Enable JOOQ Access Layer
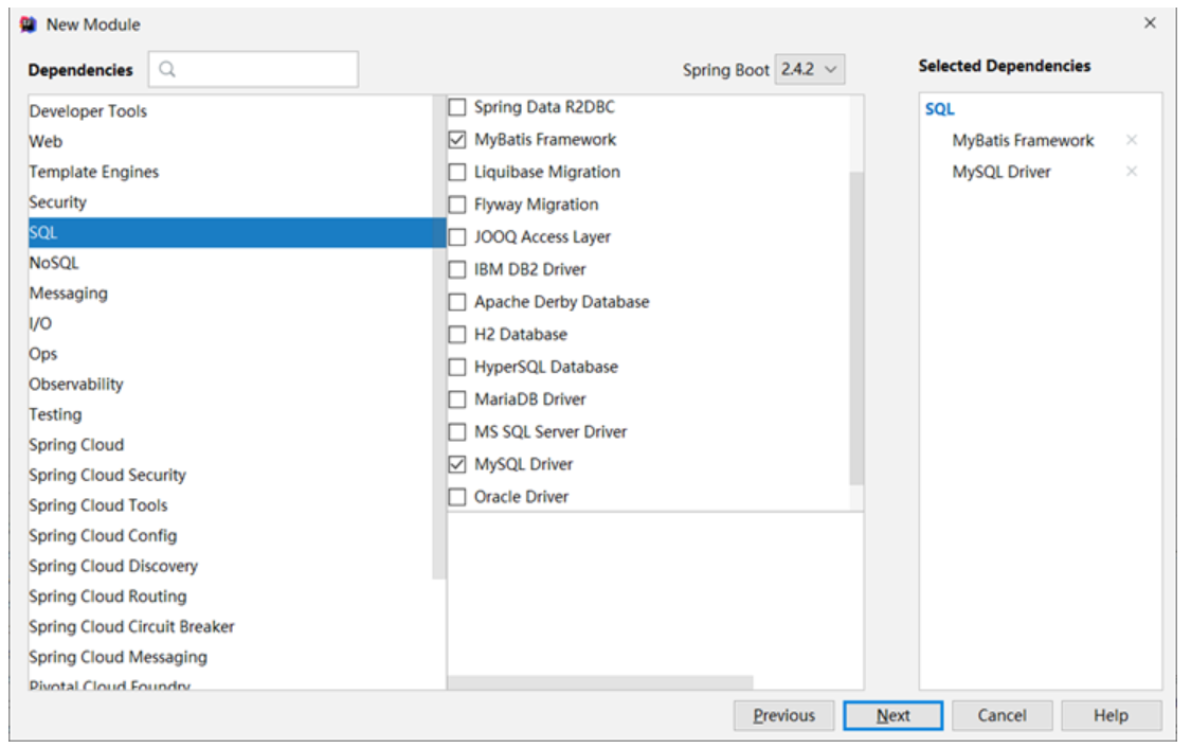The height and width of the screenshot is (746, 1181). [x=457, y=237]
